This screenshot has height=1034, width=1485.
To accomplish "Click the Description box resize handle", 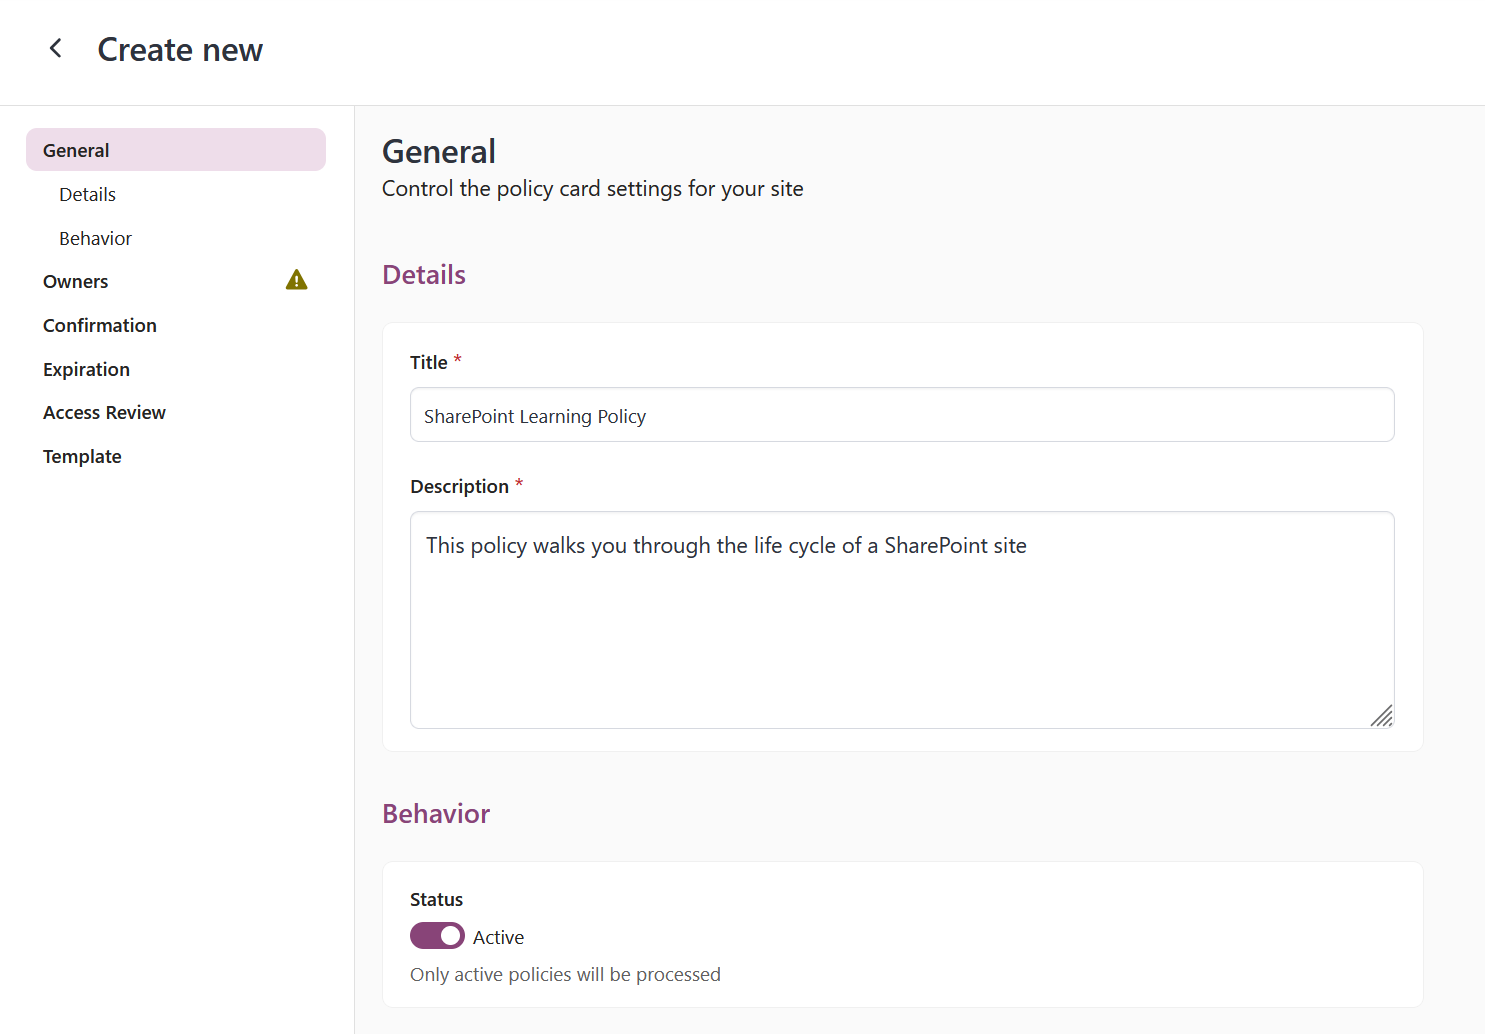I will pos(1381,715).
